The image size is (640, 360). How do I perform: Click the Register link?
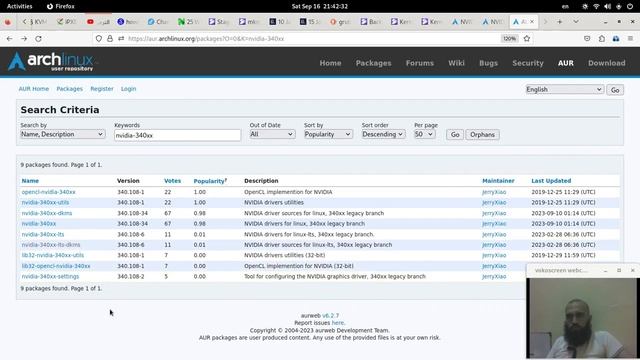coord(102,89)
